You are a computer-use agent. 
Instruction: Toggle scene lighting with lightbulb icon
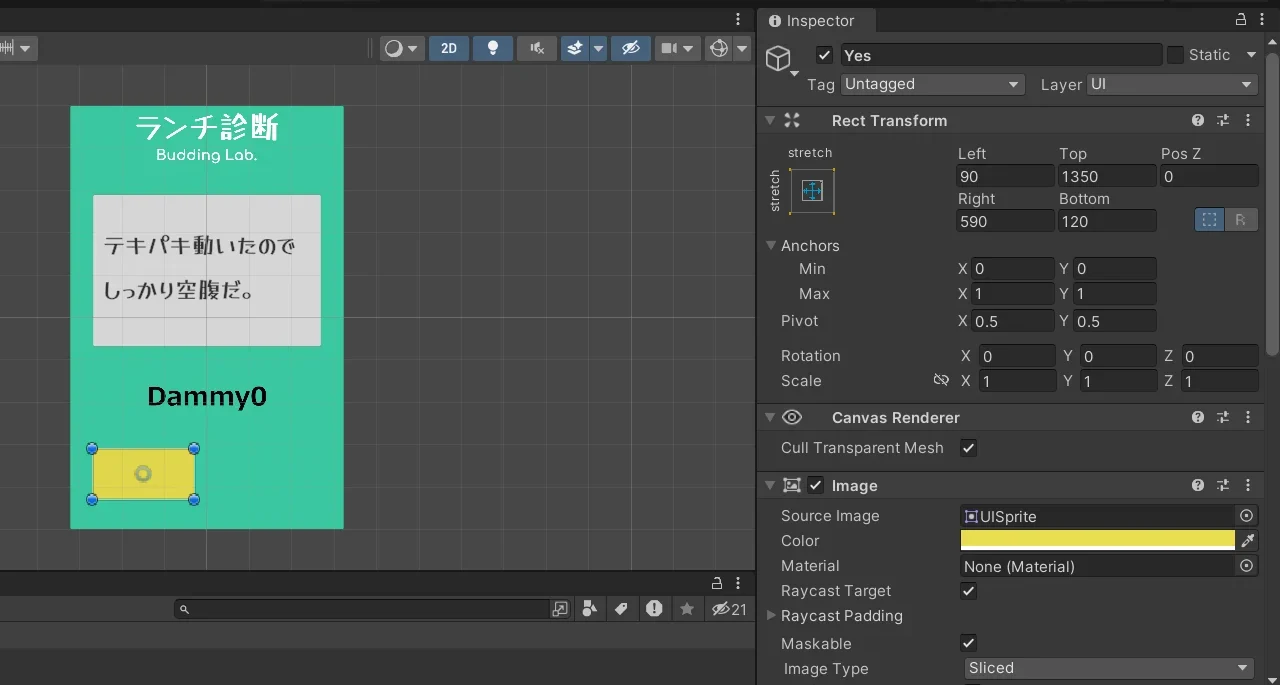(493, 48)
